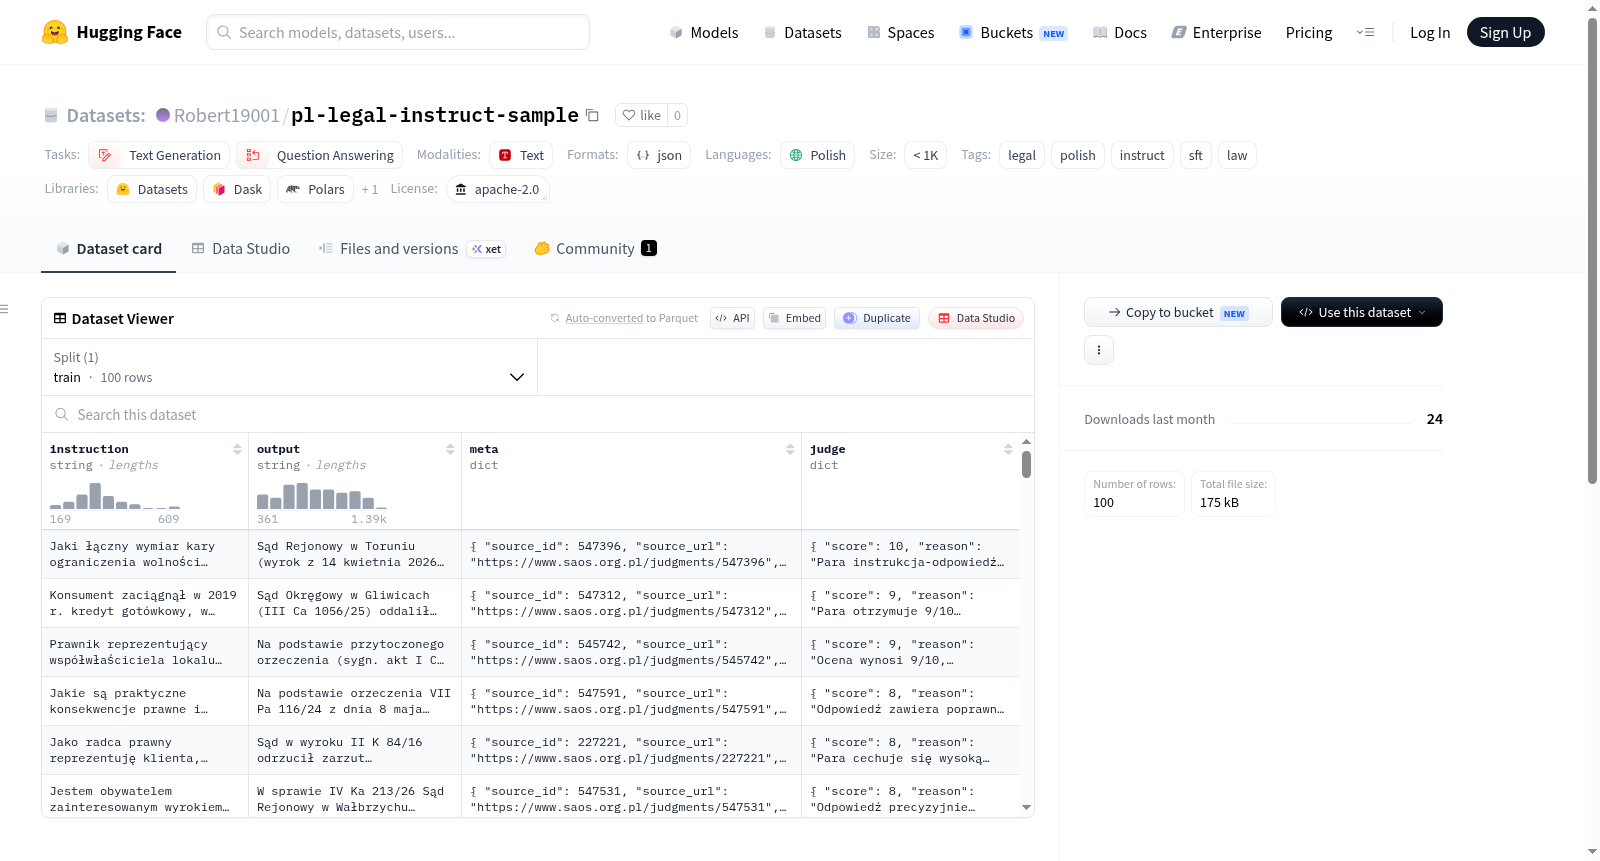The image size is (1600, 861).
Task: Click the heart like button
Action: click(x=641, y=115)
